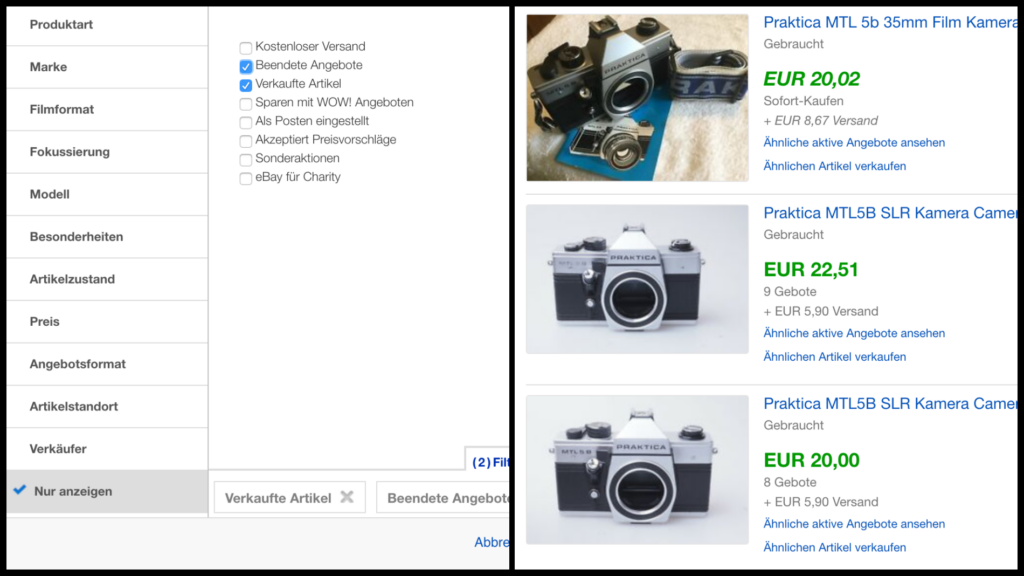The image size is (1024, 576).
Task: Open Artikelstandort filter category
Action: [107, 407]
